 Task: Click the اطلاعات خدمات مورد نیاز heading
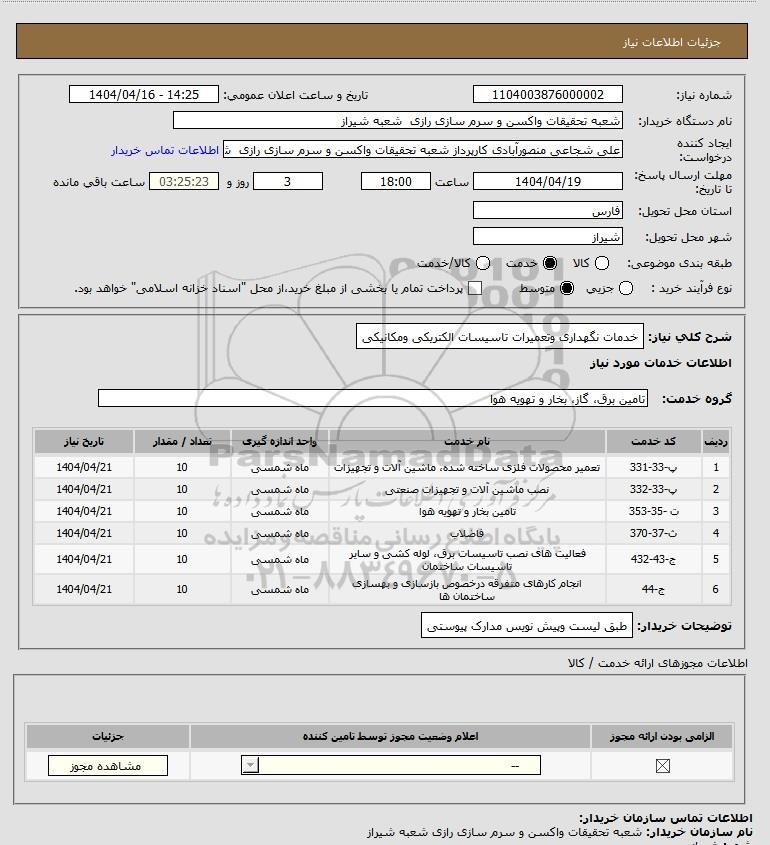pyautogui.click(x=661, y=363)
